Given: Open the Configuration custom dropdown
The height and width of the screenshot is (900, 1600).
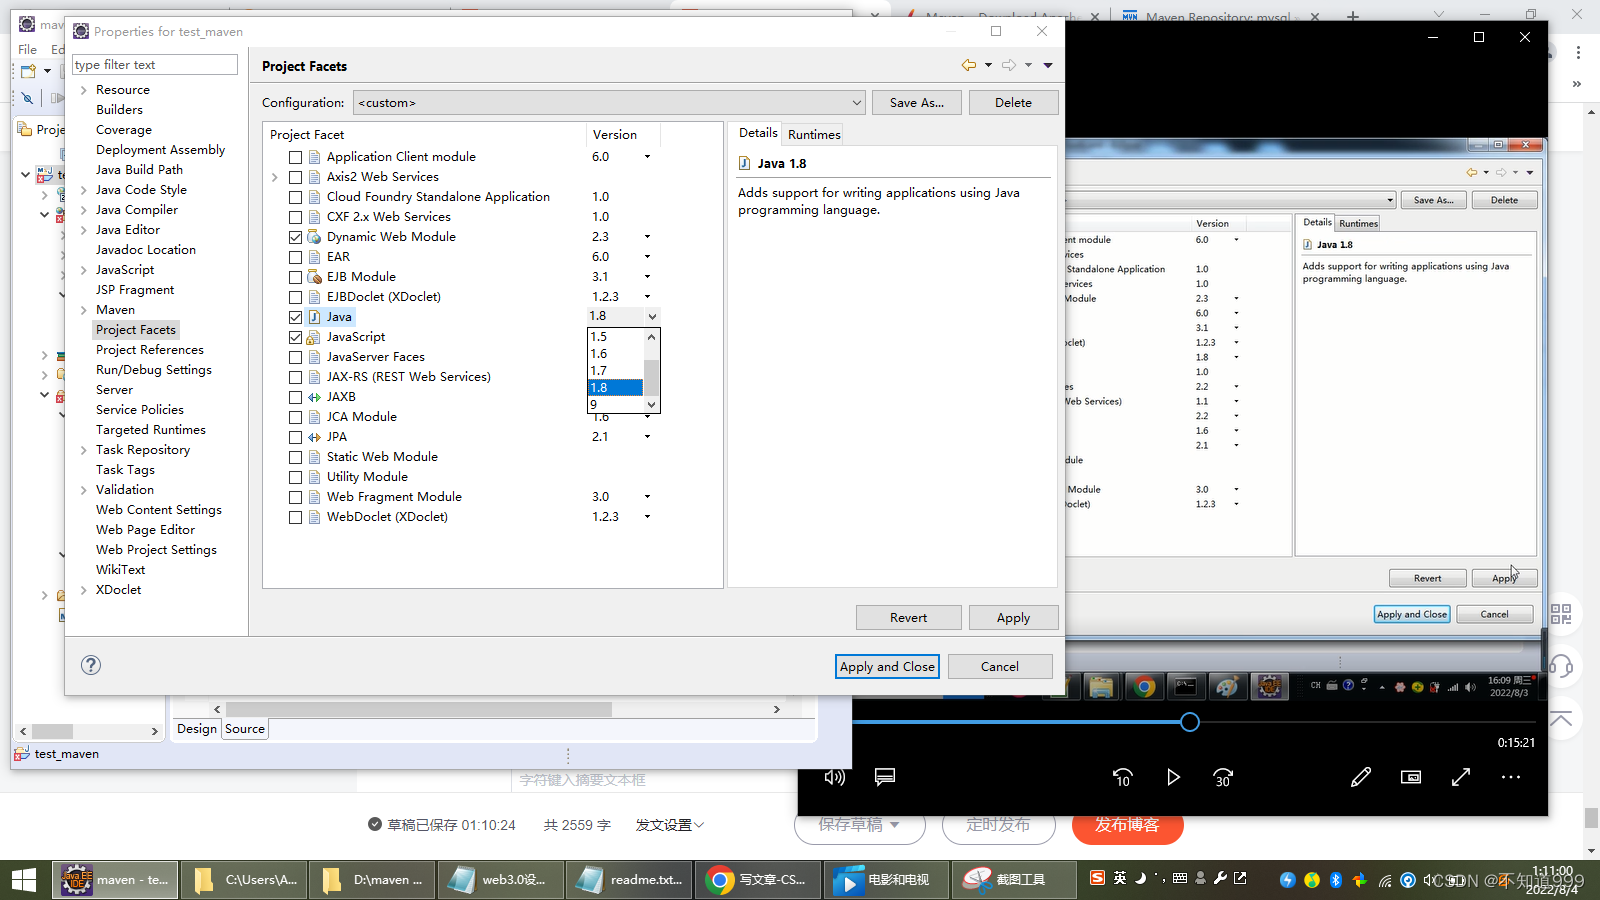Looking at the screenshot, I should pyautogui.click(x=610, y=103).
